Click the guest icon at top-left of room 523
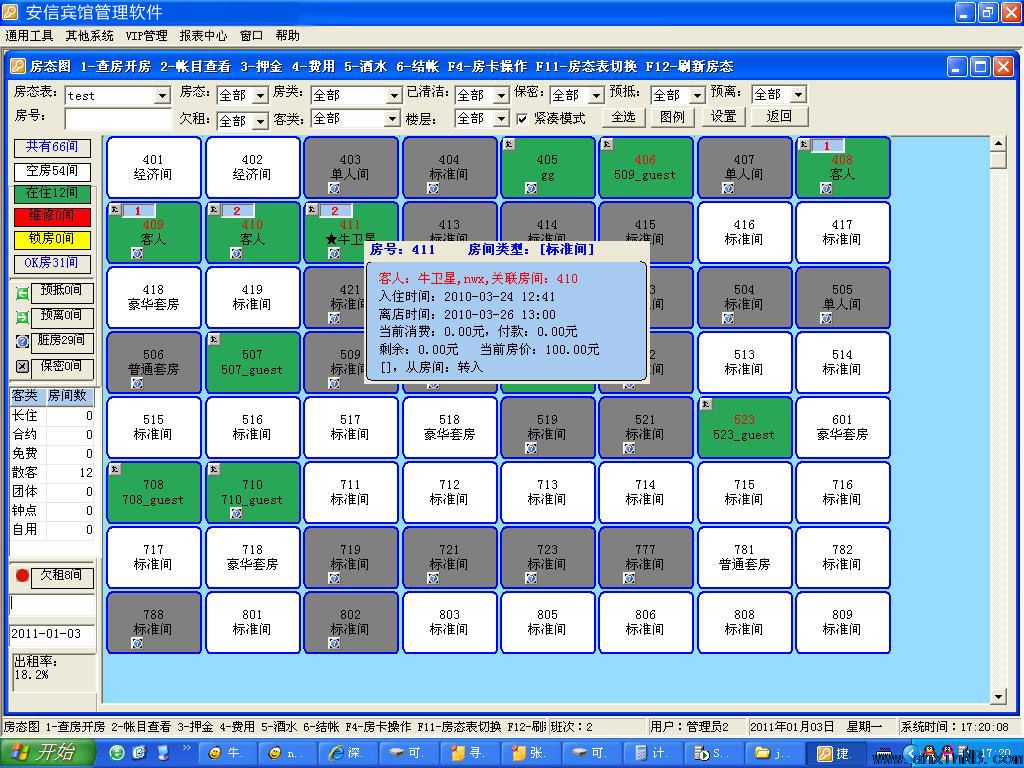 click(x=706, y=404)
